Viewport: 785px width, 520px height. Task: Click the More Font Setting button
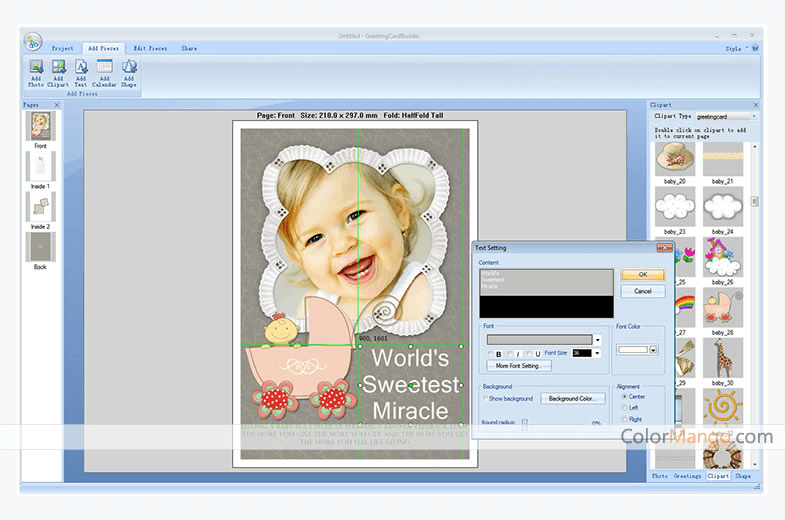coord(518,366)
